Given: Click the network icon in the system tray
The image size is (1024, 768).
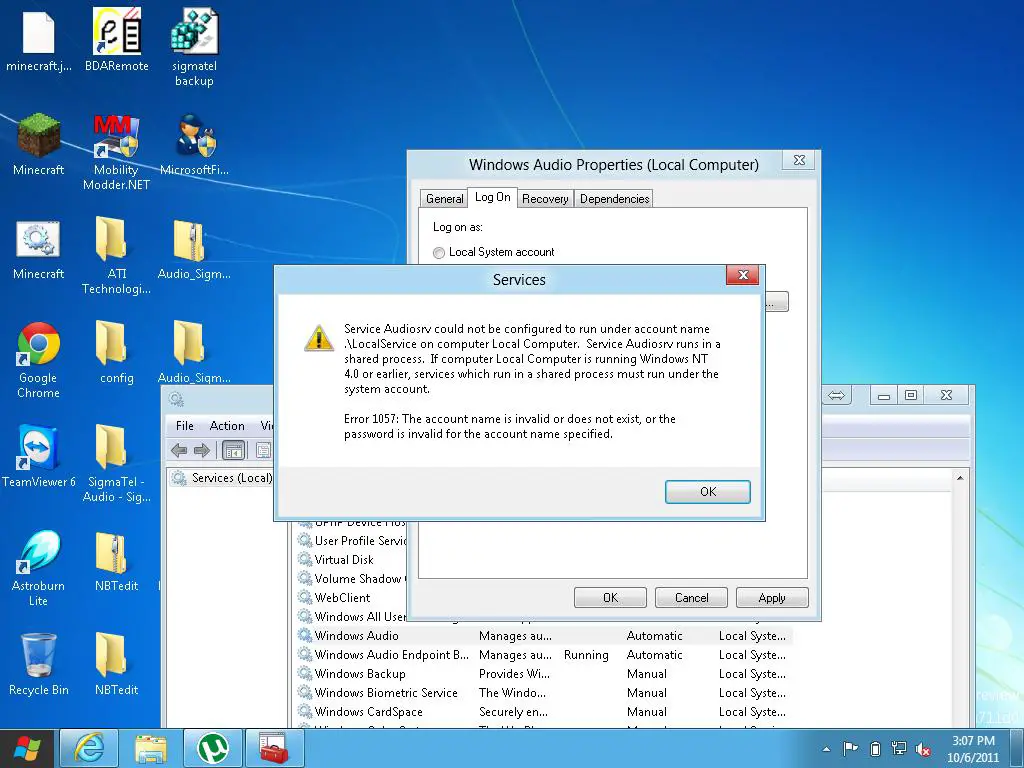Looking at the screenshot, I should pos(899,748).
